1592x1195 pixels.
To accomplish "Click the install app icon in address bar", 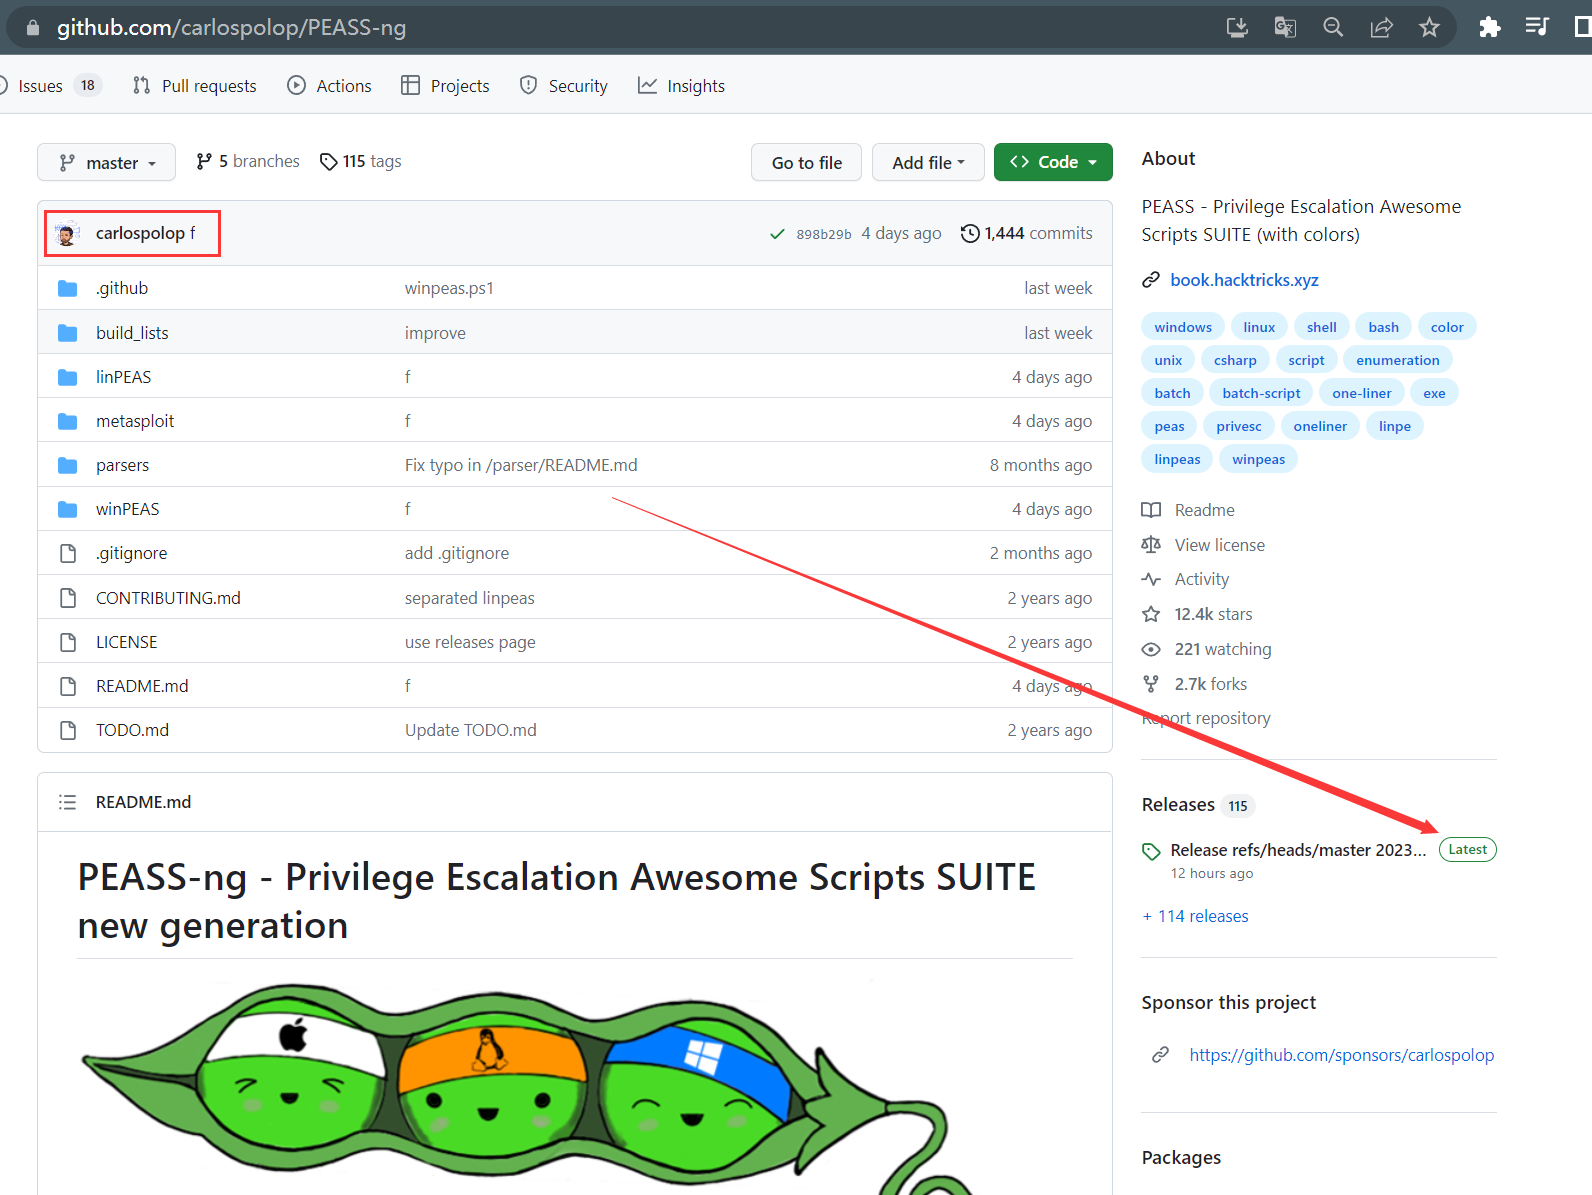I will coord(1237,27).
